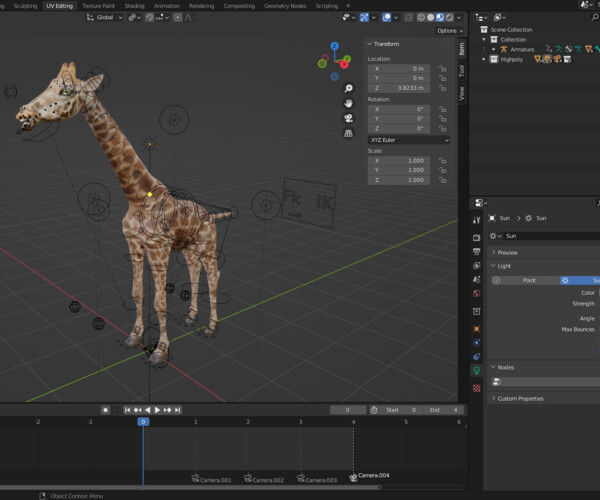Image resolution: width=600 pixels, height=500 pixels.
Task: Open the texture properties checker icon
Action: [x=476, y=388]
